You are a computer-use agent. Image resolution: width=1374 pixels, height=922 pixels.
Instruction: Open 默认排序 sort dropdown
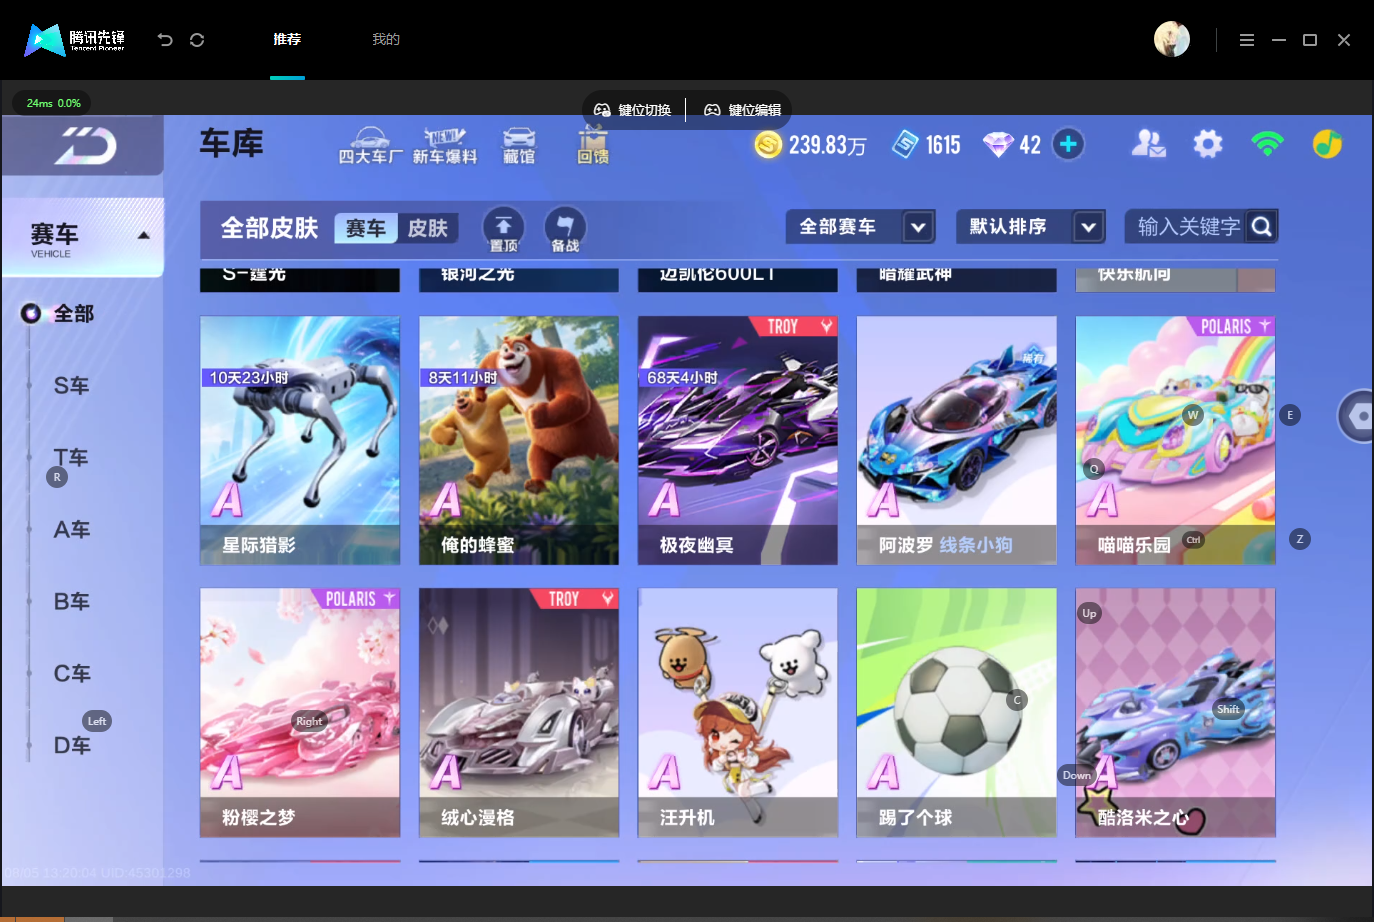point(1030,227)
